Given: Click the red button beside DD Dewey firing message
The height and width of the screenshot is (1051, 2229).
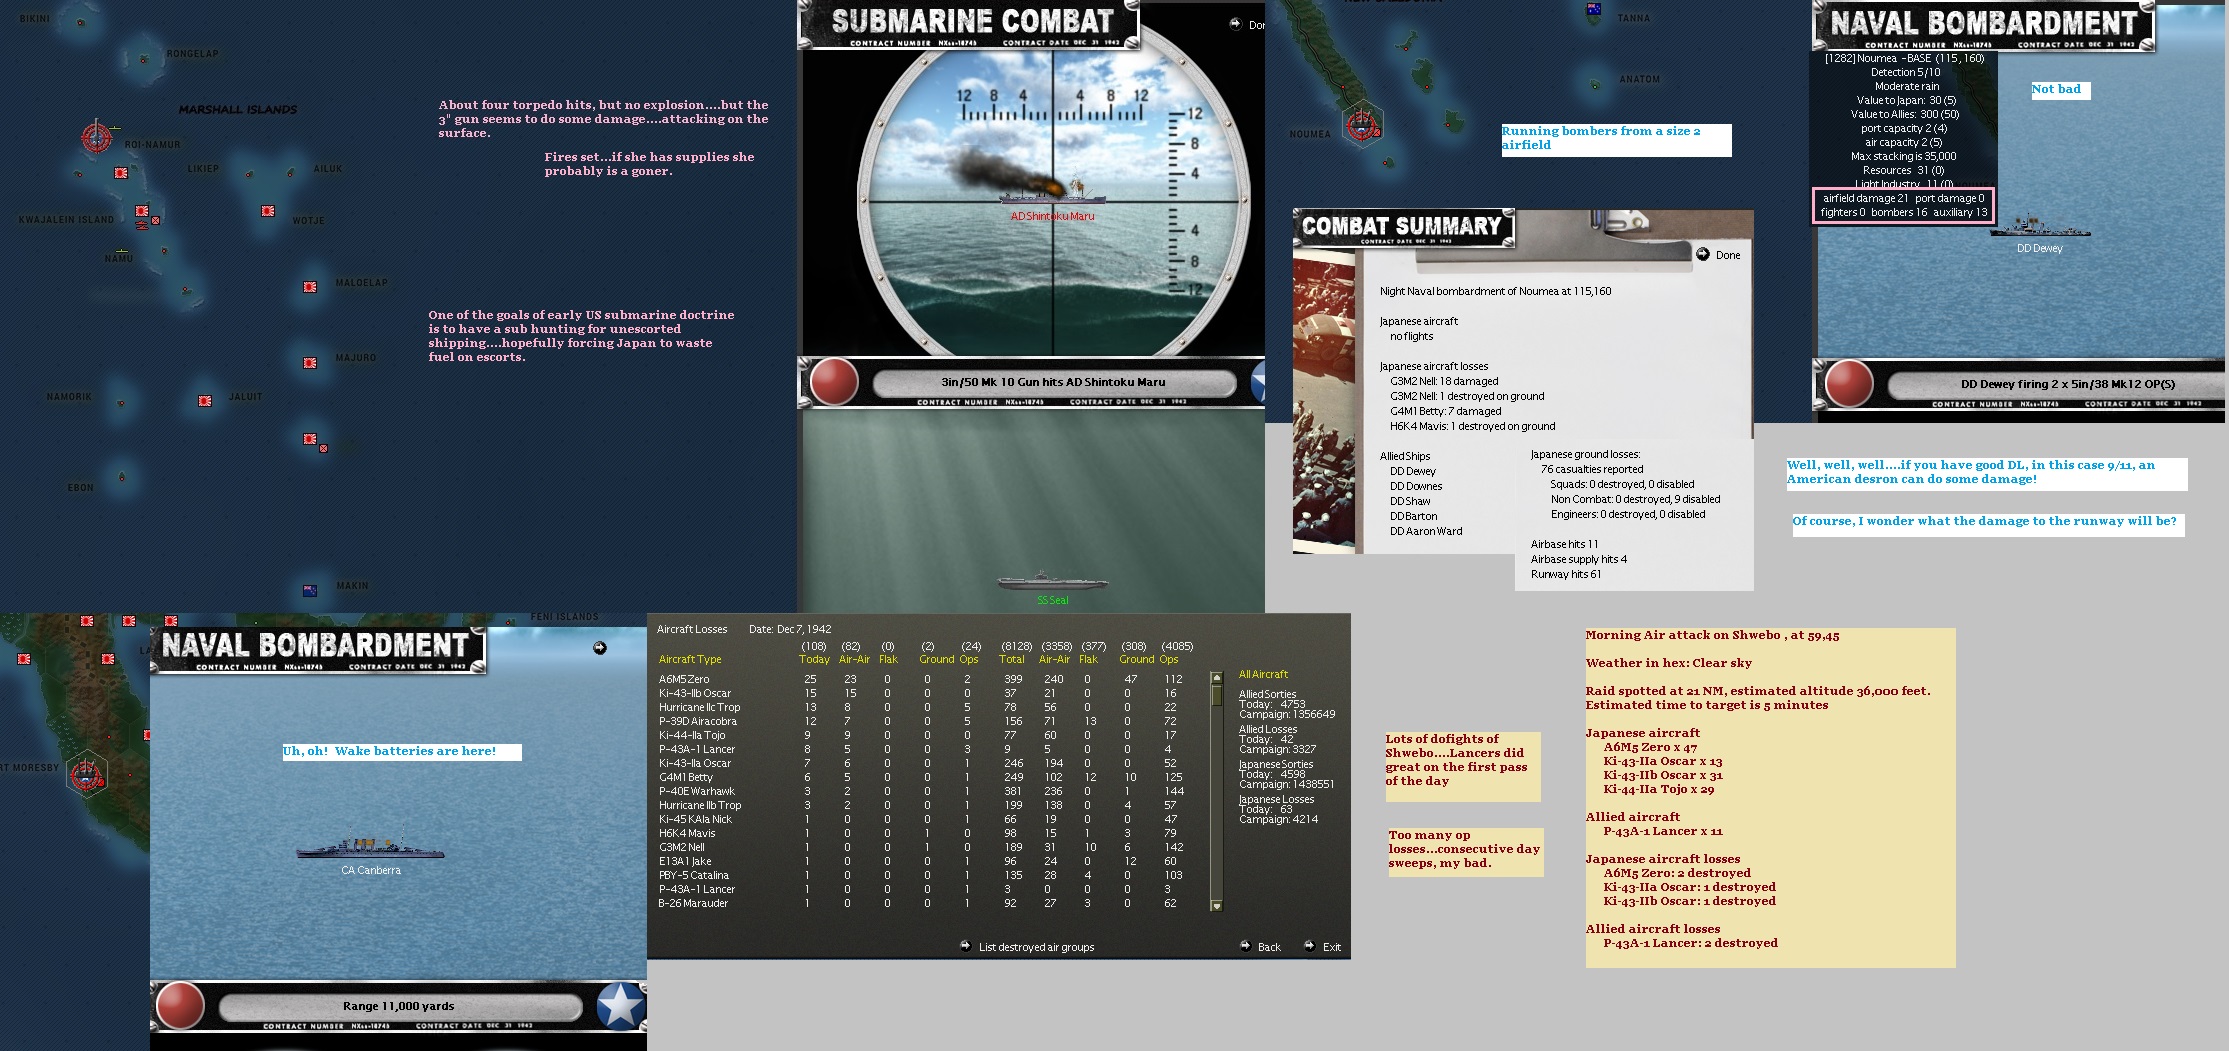Looking at the screenshot, I should pyautogui.click(x=1850, y=384).
